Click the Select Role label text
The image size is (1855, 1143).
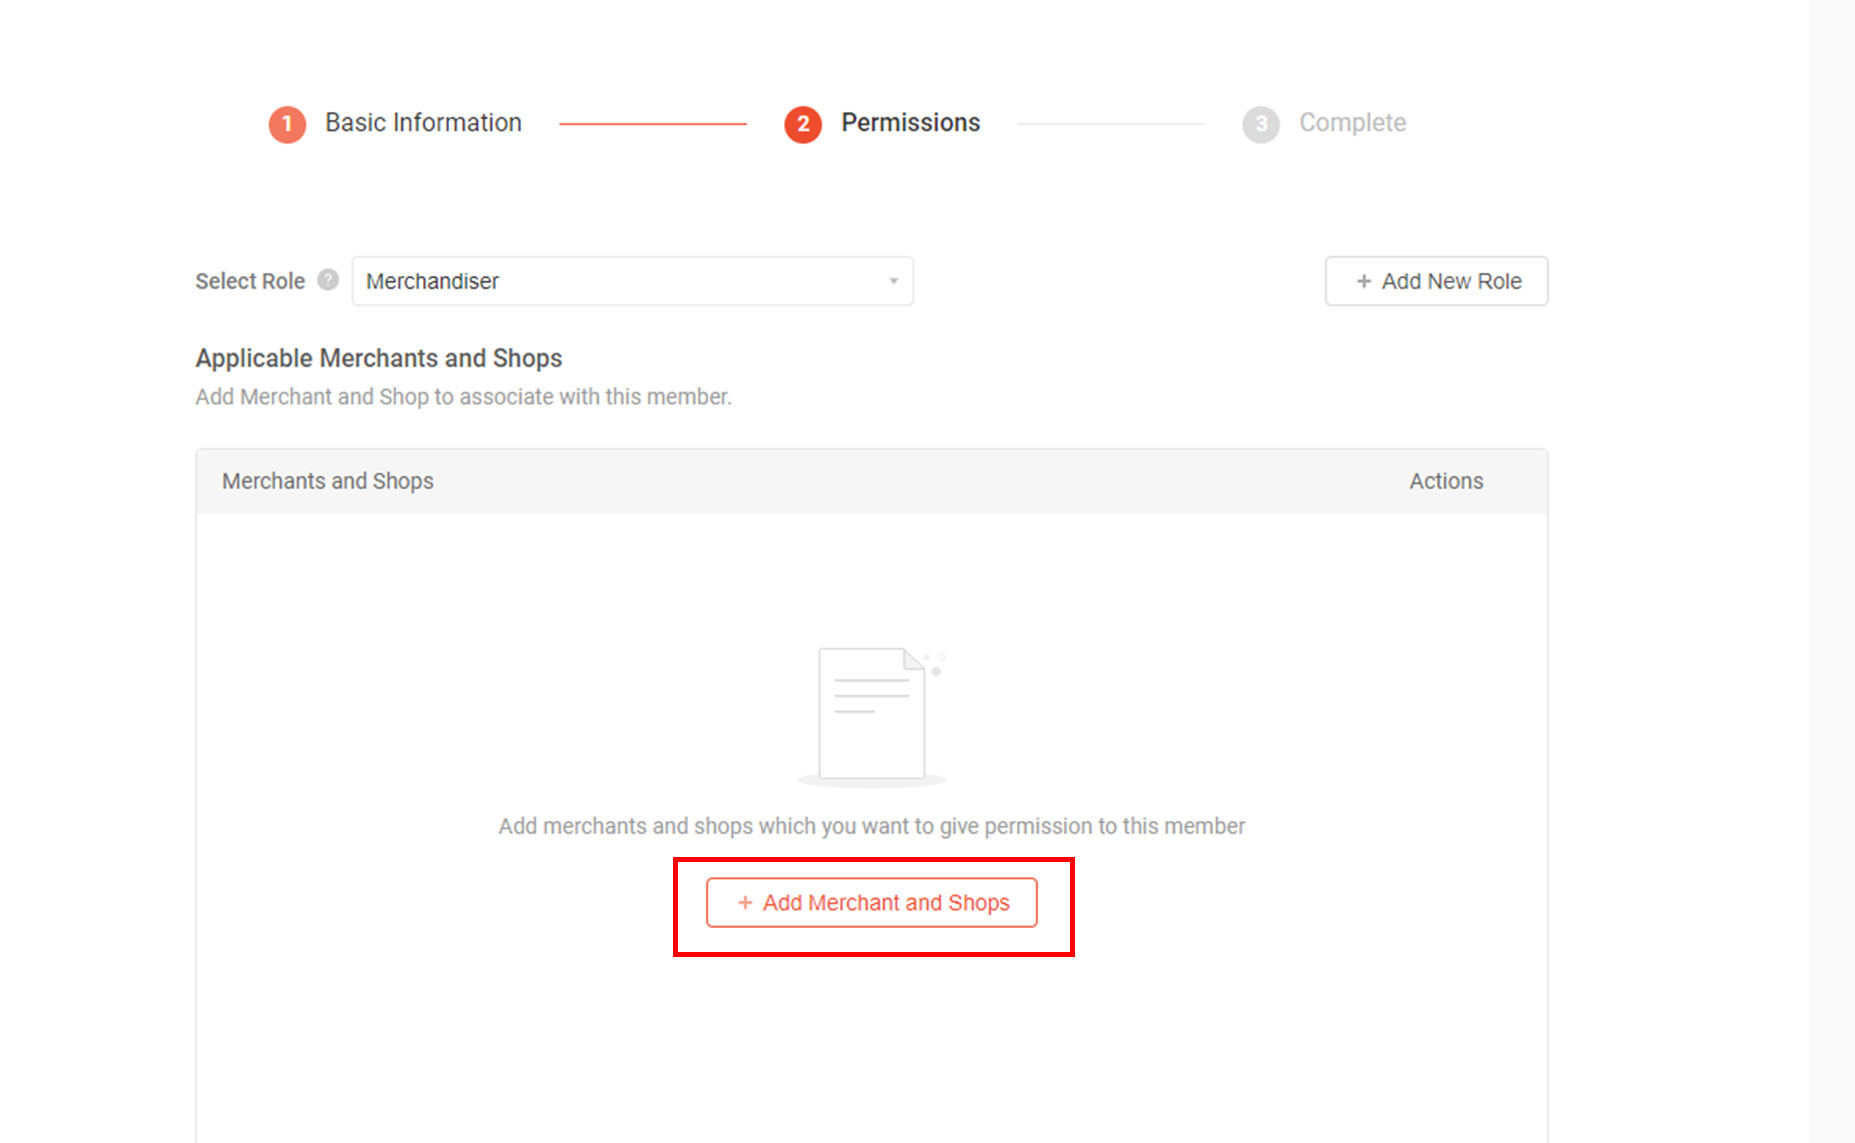[x=250, y=282]
